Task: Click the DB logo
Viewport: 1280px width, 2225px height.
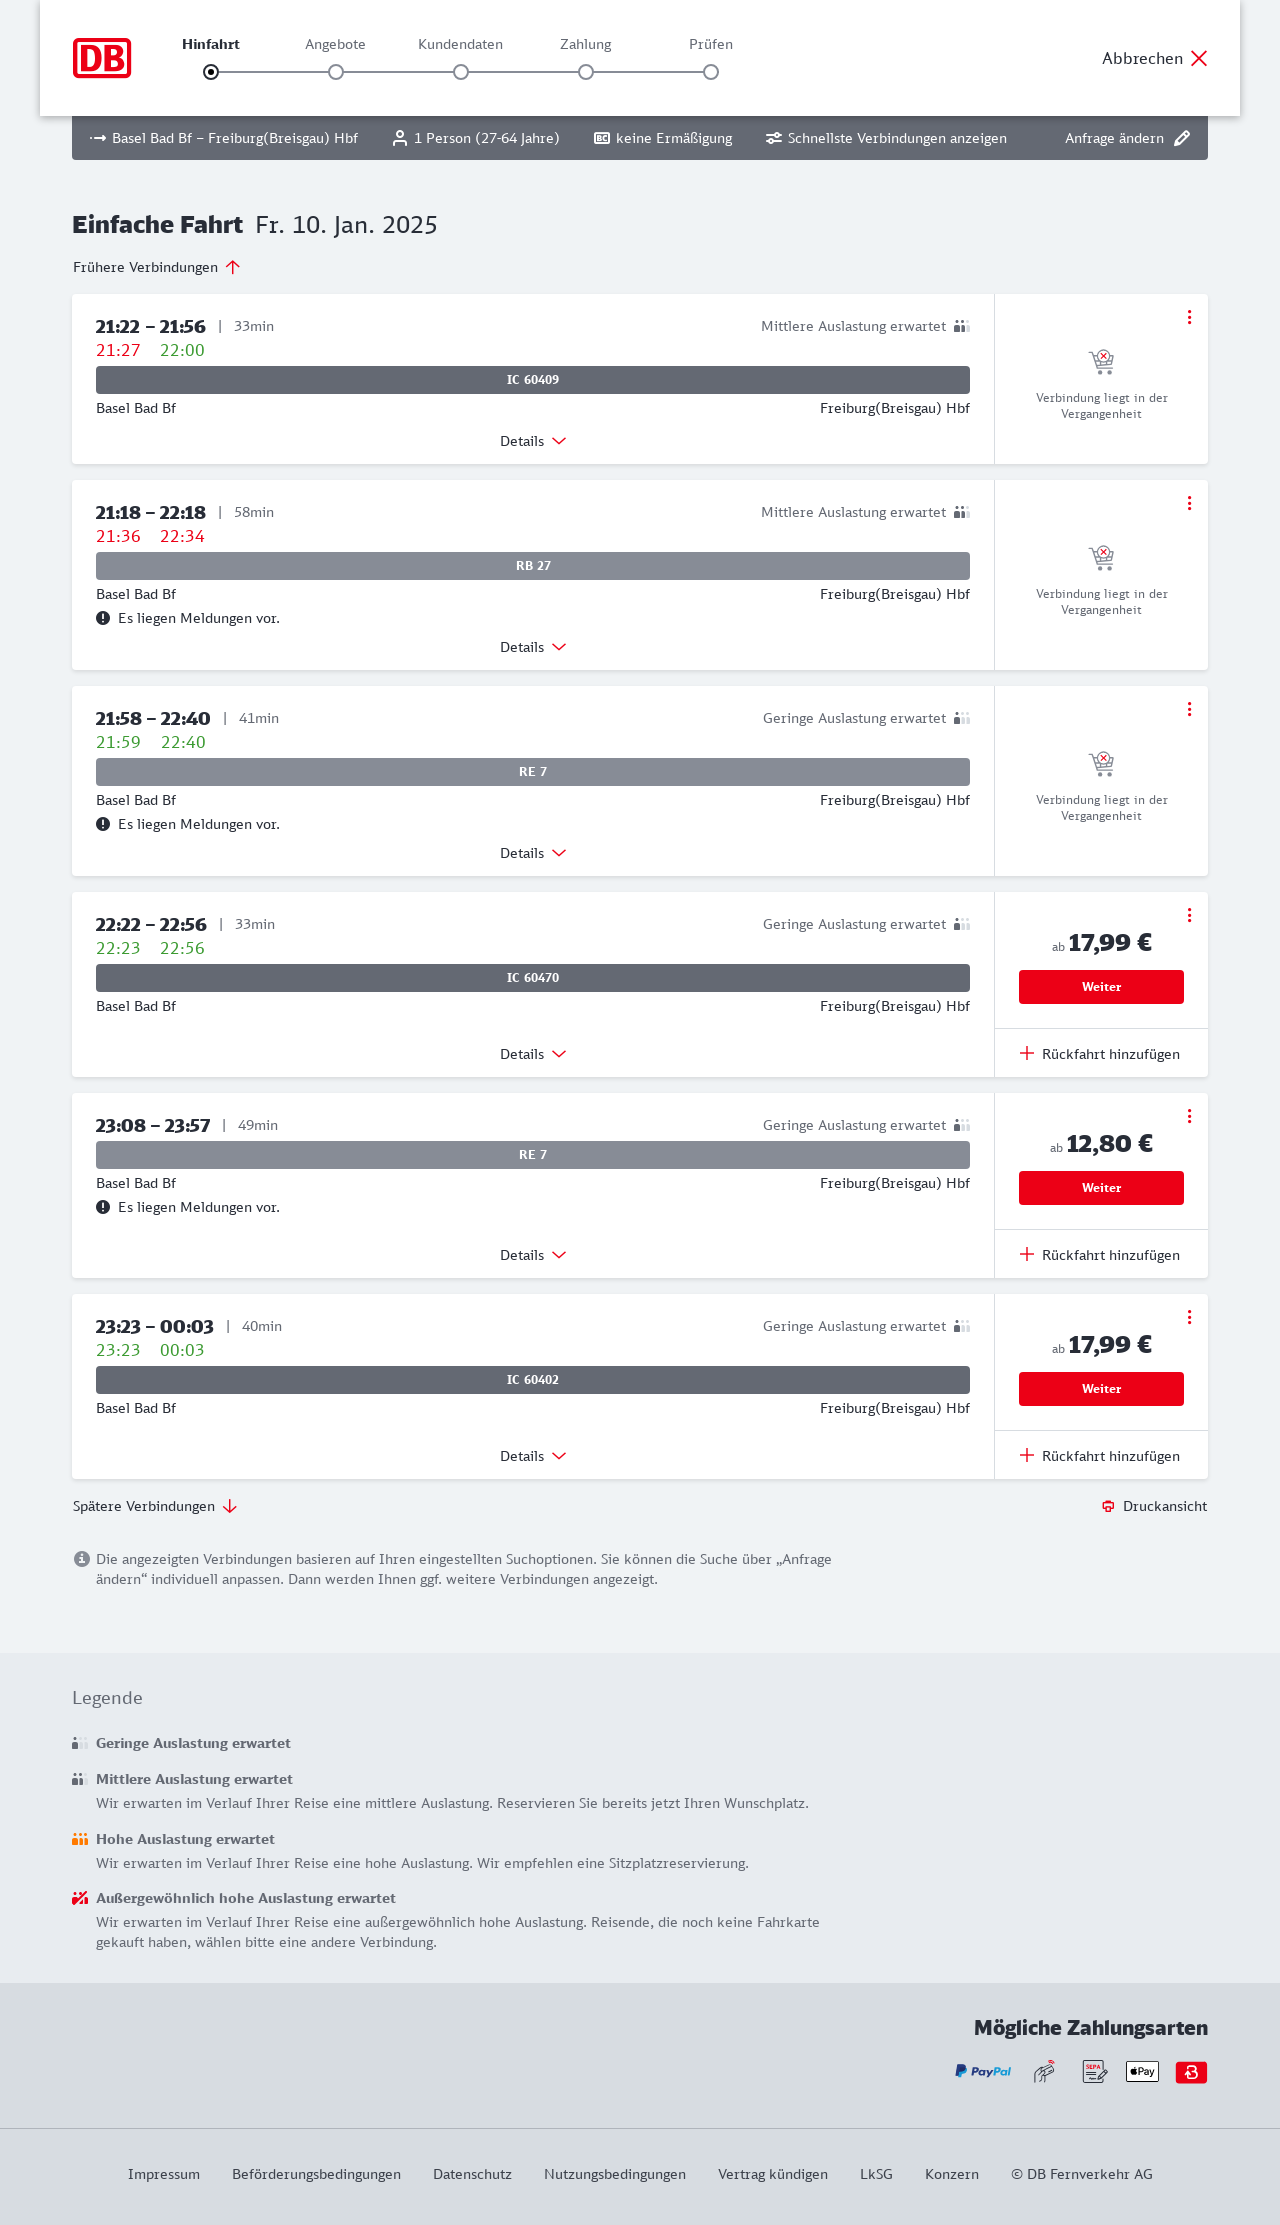Action: pos(102,58)
